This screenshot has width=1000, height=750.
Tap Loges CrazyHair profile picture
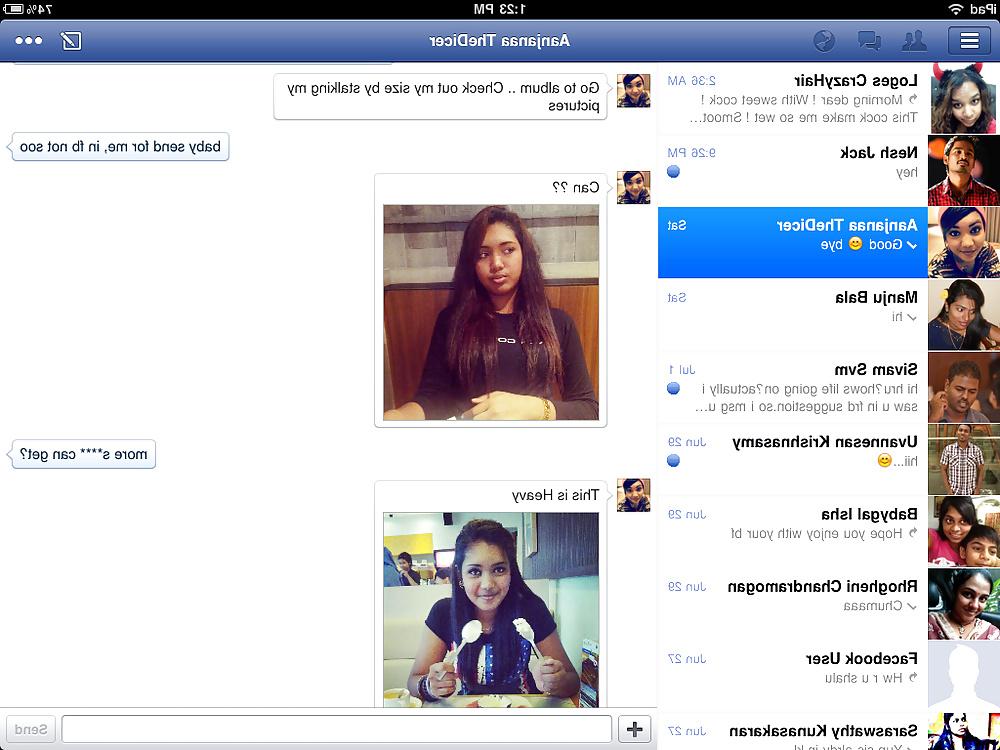[964, 98]
